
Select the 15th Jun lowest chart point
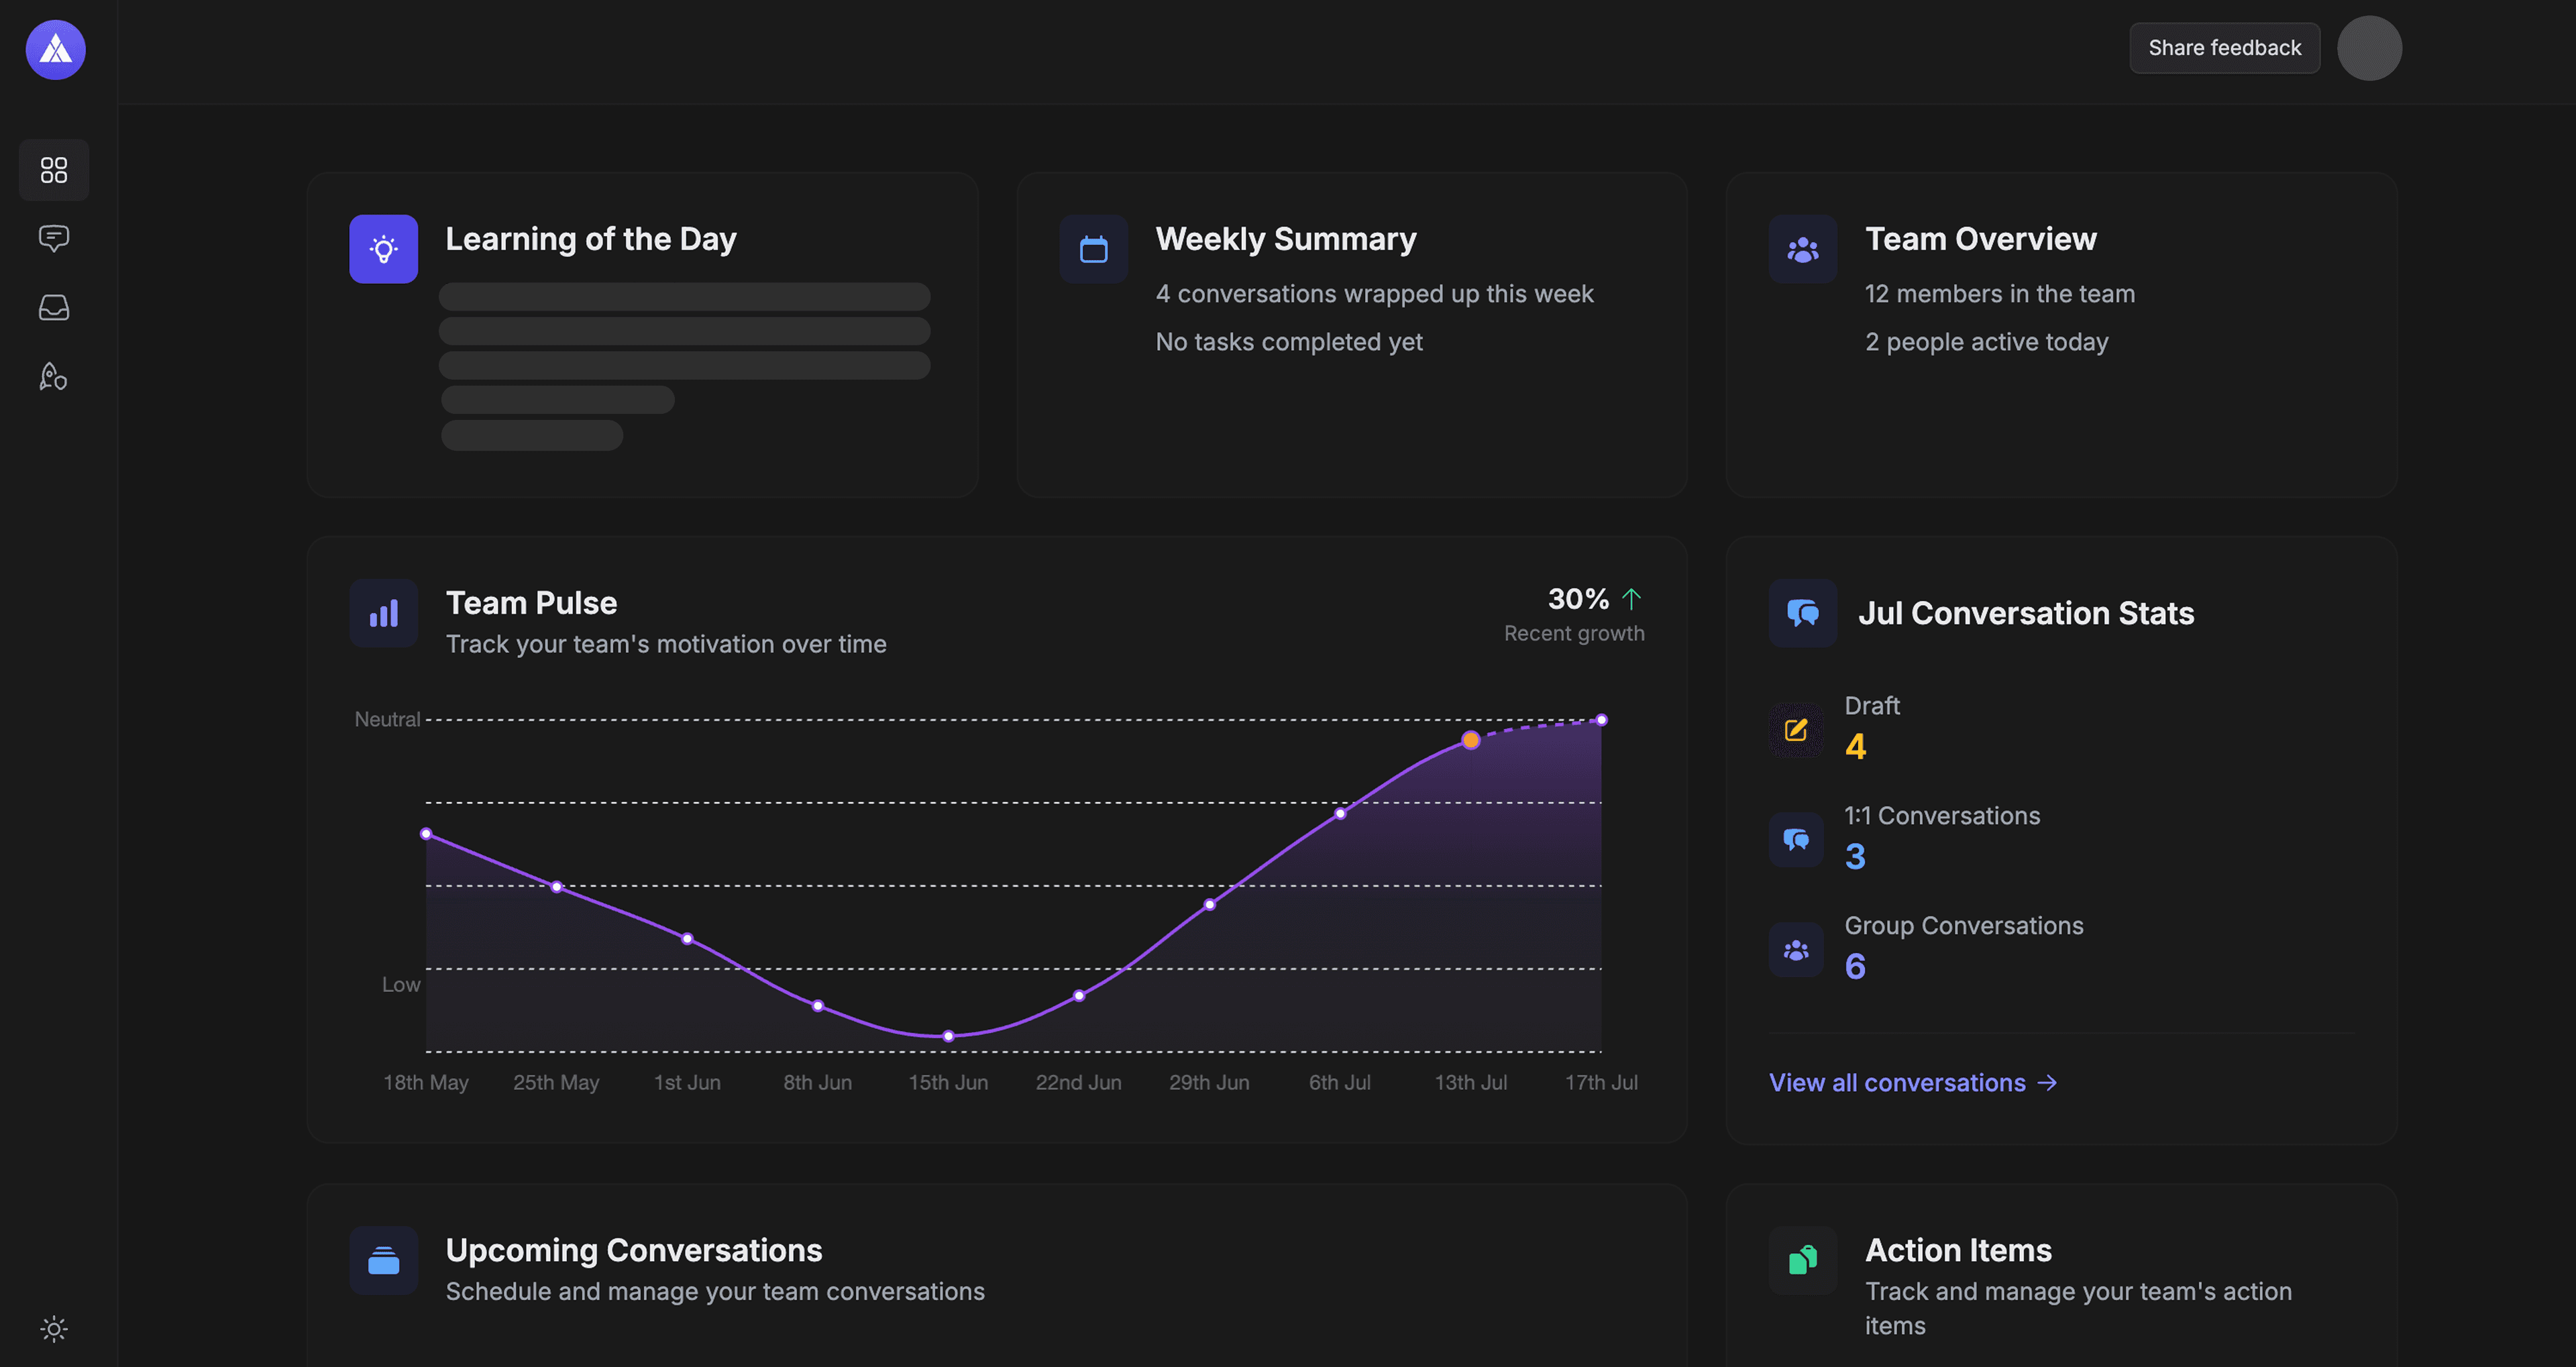[x=948, y=1036]
